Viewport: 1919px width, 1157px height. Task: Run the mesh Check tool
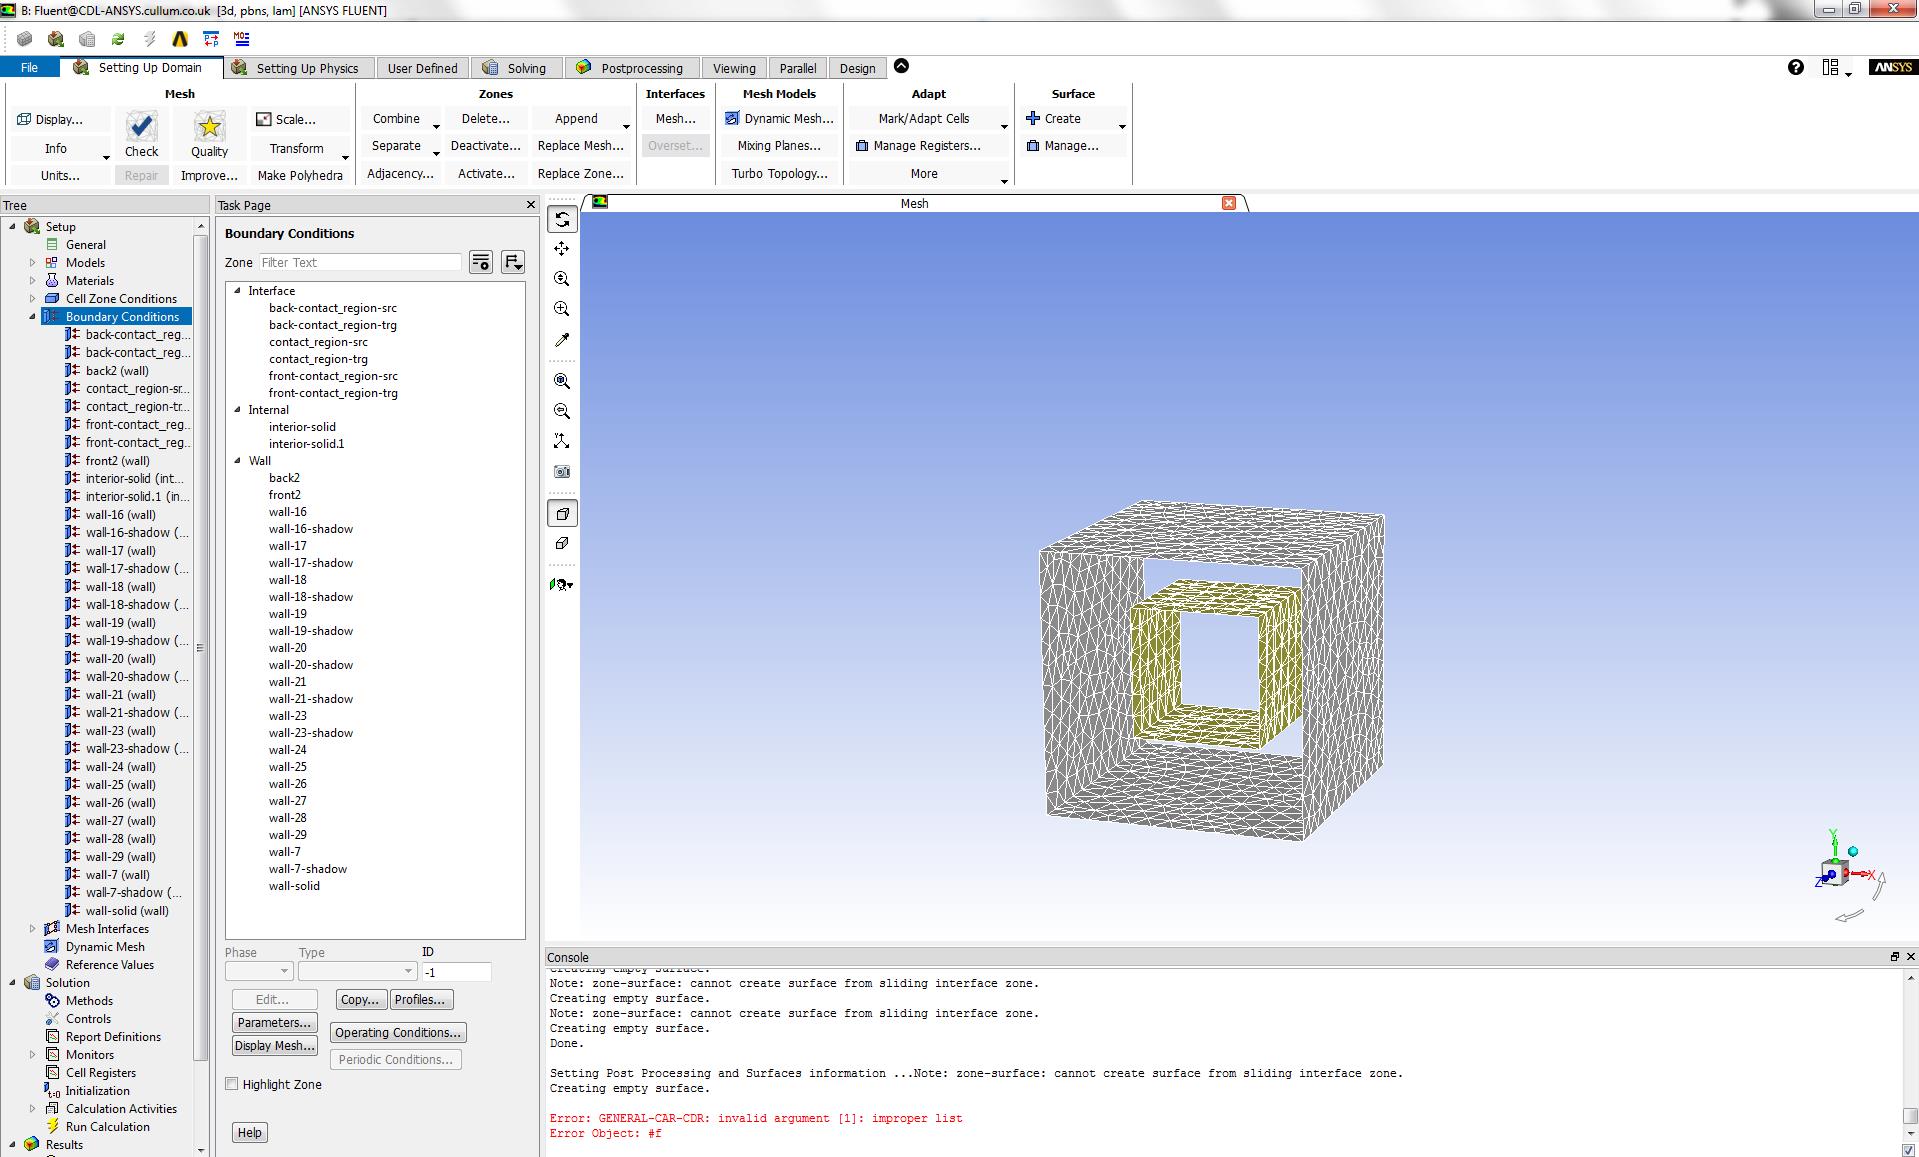coord(141,134)
